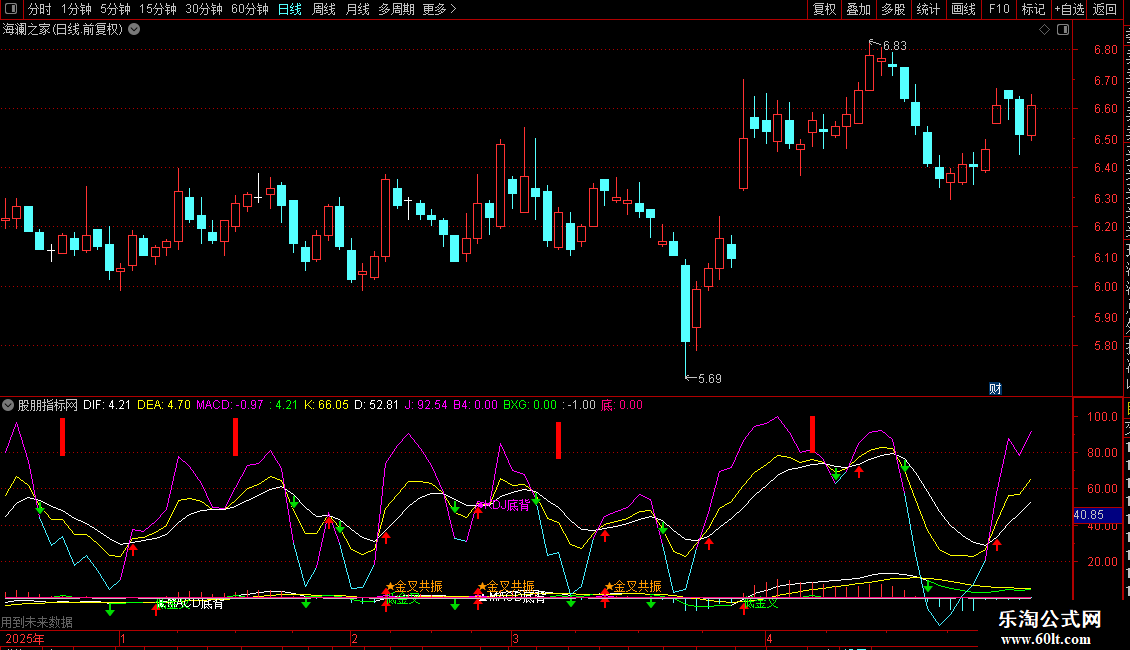The image size is (1130, 650).
Task: Click the 标记 mark button
Action: click(1033, 9)
